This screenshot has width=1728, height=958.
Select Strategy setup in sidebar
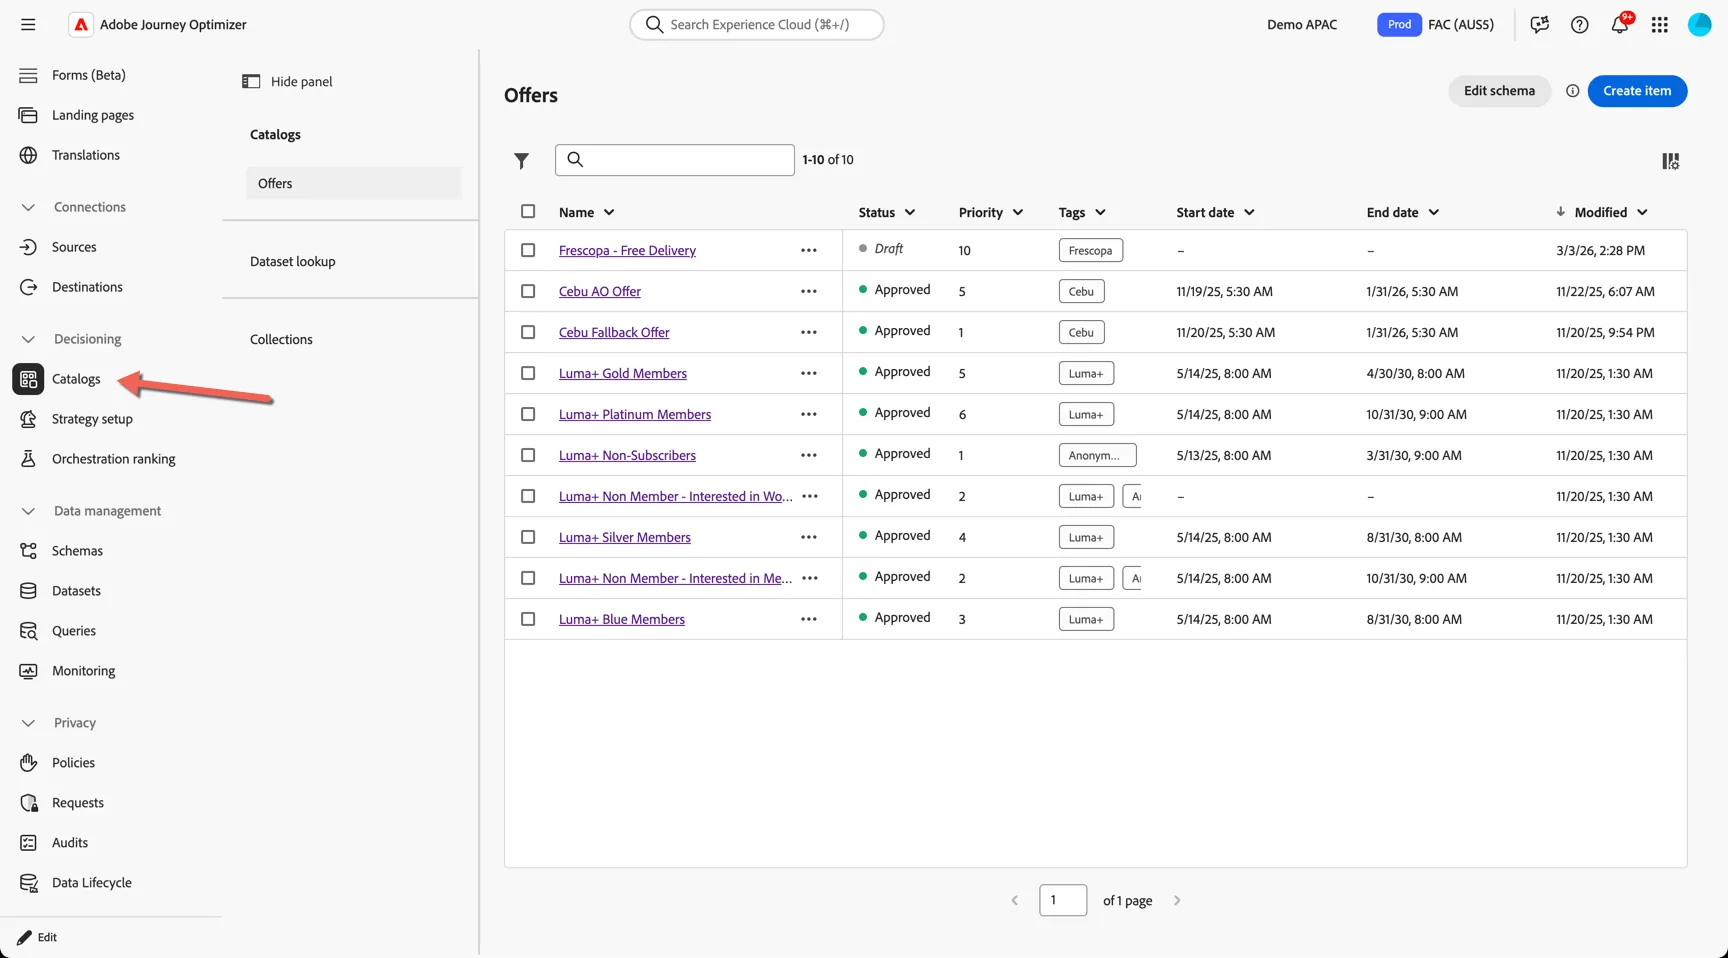tap(92, 419)
